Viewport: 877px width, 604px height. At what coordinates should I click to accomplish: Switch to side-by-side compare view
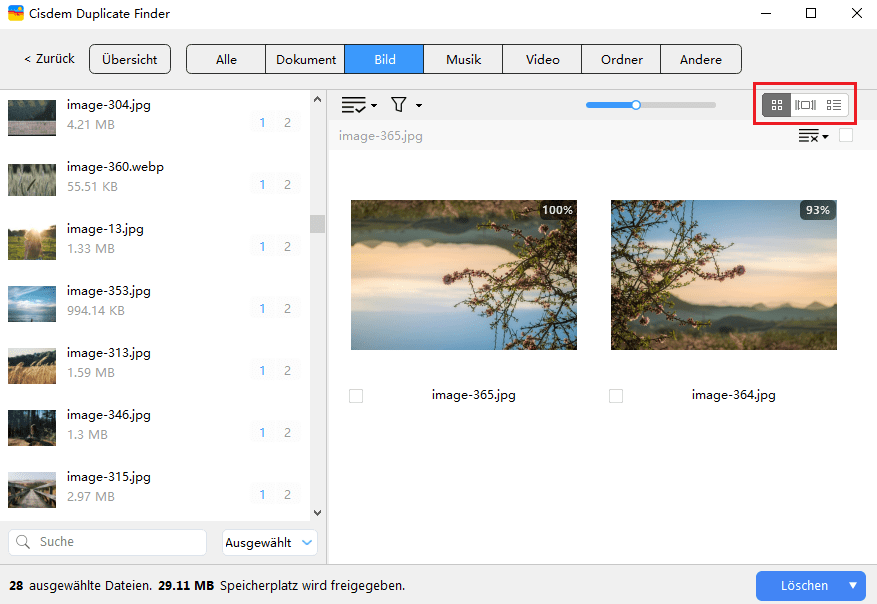pos(805,105)
